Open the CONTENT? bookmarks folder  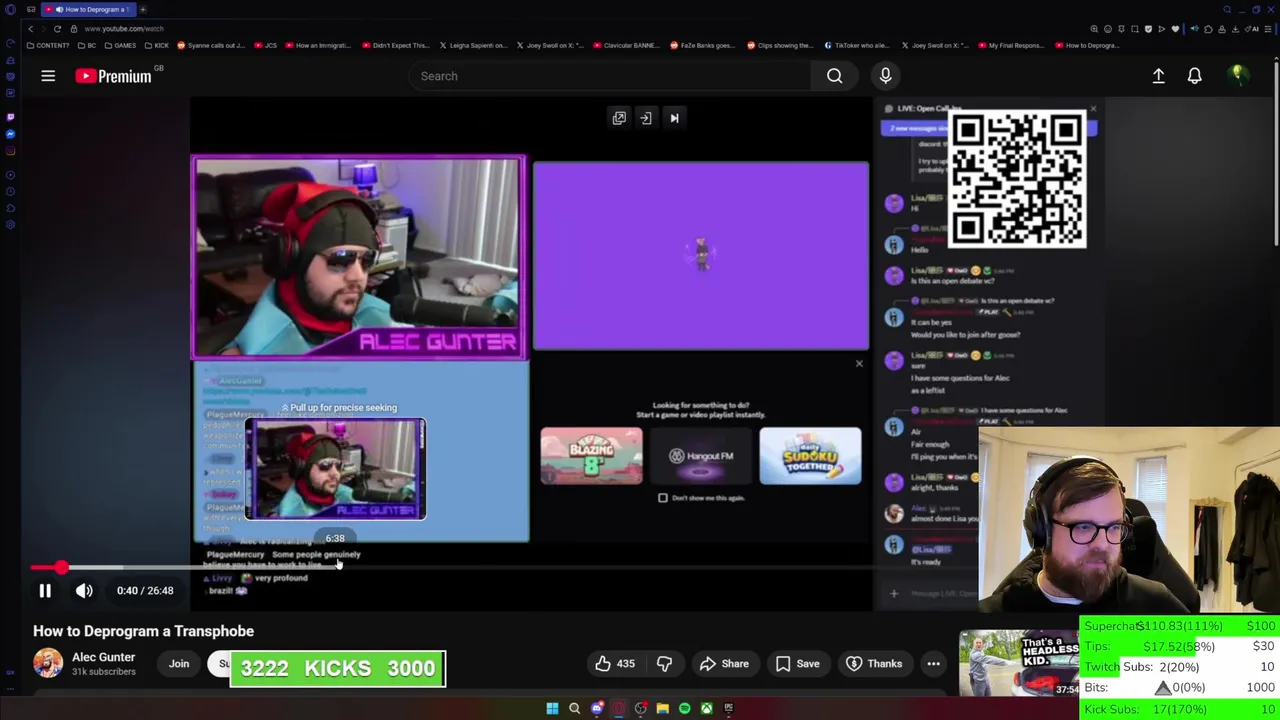[49, 45]
